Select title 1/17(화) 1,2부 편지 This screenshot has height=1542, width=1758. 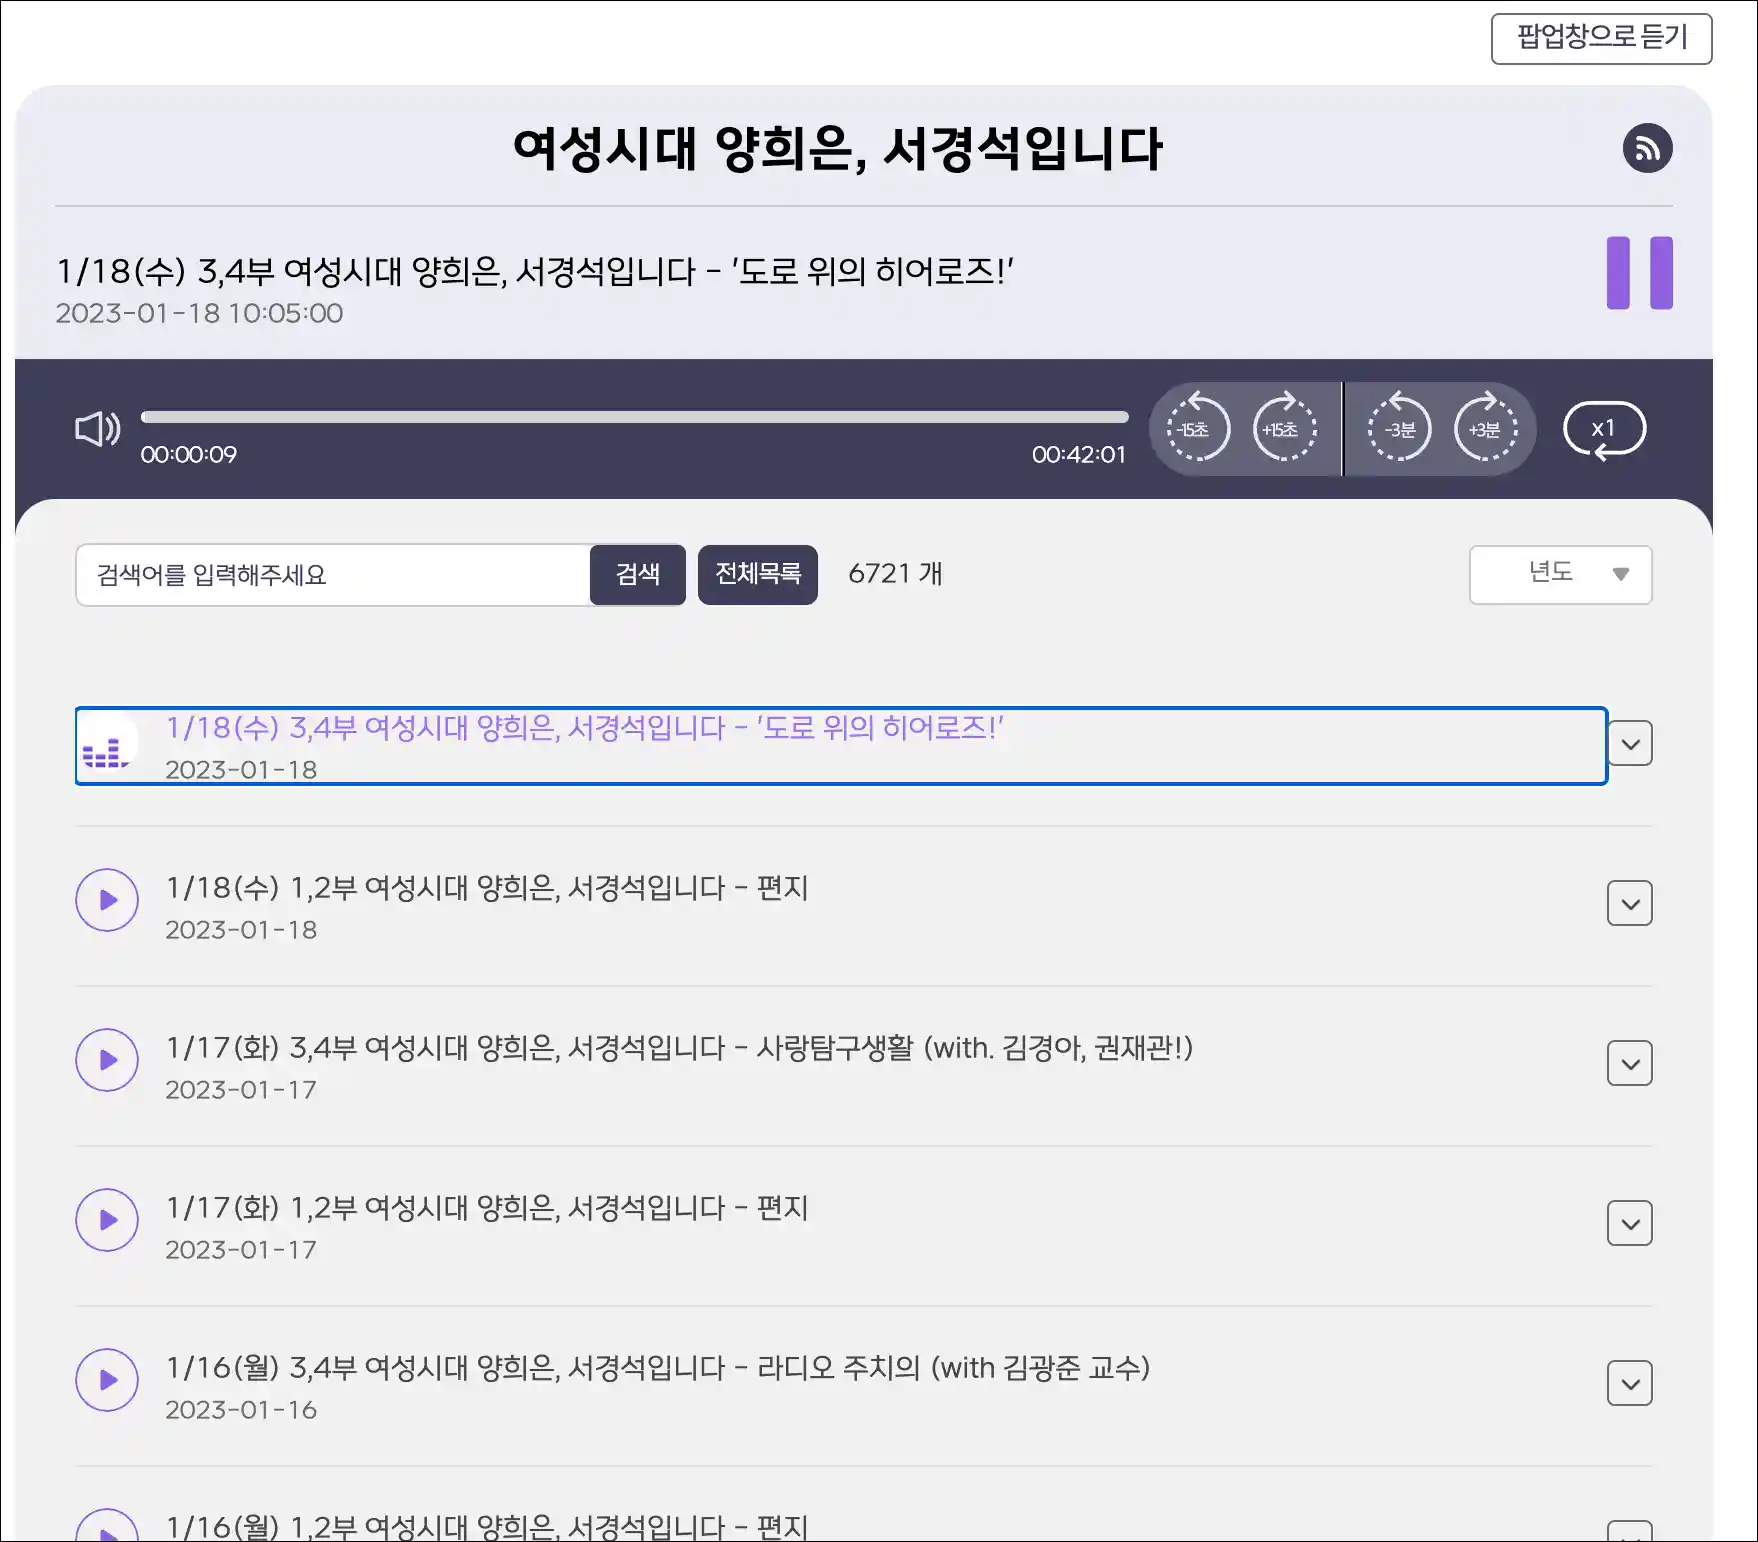pos(487,1208)
